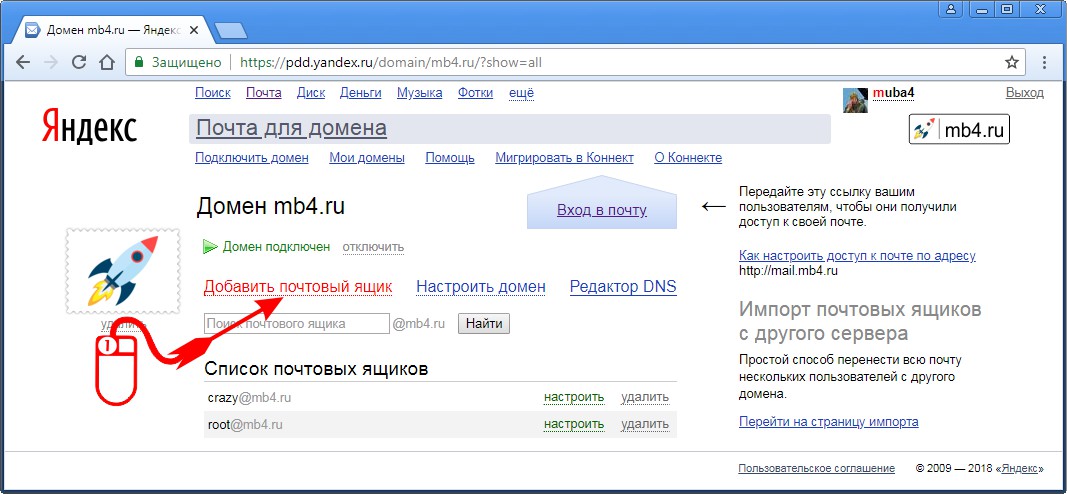This screenshot has height=494, width=1067.
Task: Focus the Поиск почтового ящика field
Action: 297,324
